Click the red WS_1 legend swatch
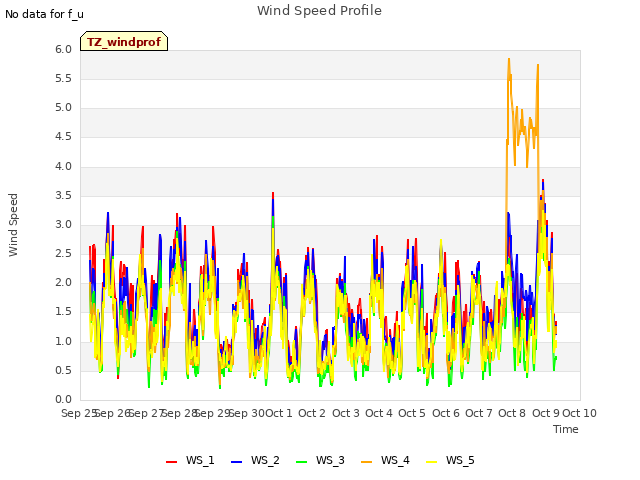The height and width of the screenshot is (480, 640). click(171, 462)
